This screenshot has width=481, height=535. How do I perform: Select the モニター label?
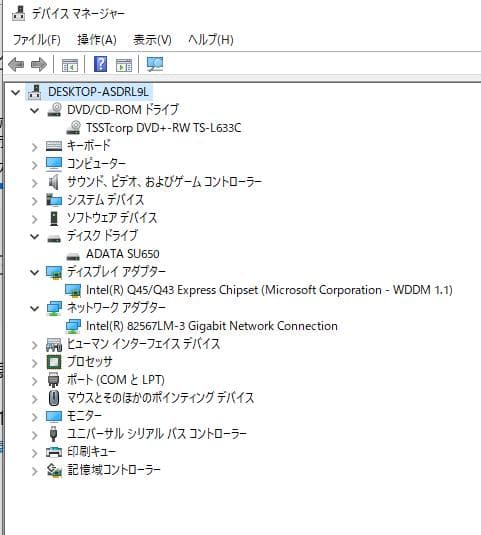[x=84, y=416]
